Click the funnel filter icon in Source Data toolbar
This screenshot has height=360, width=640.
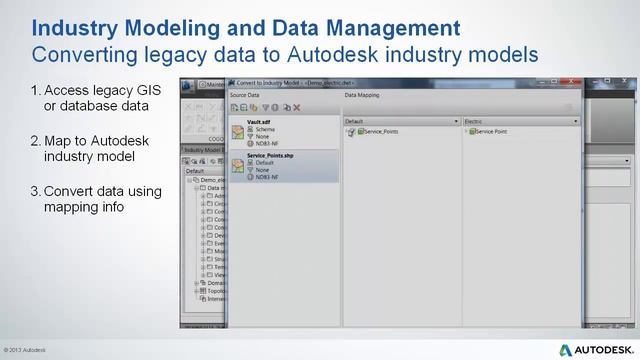coord(266,108)
